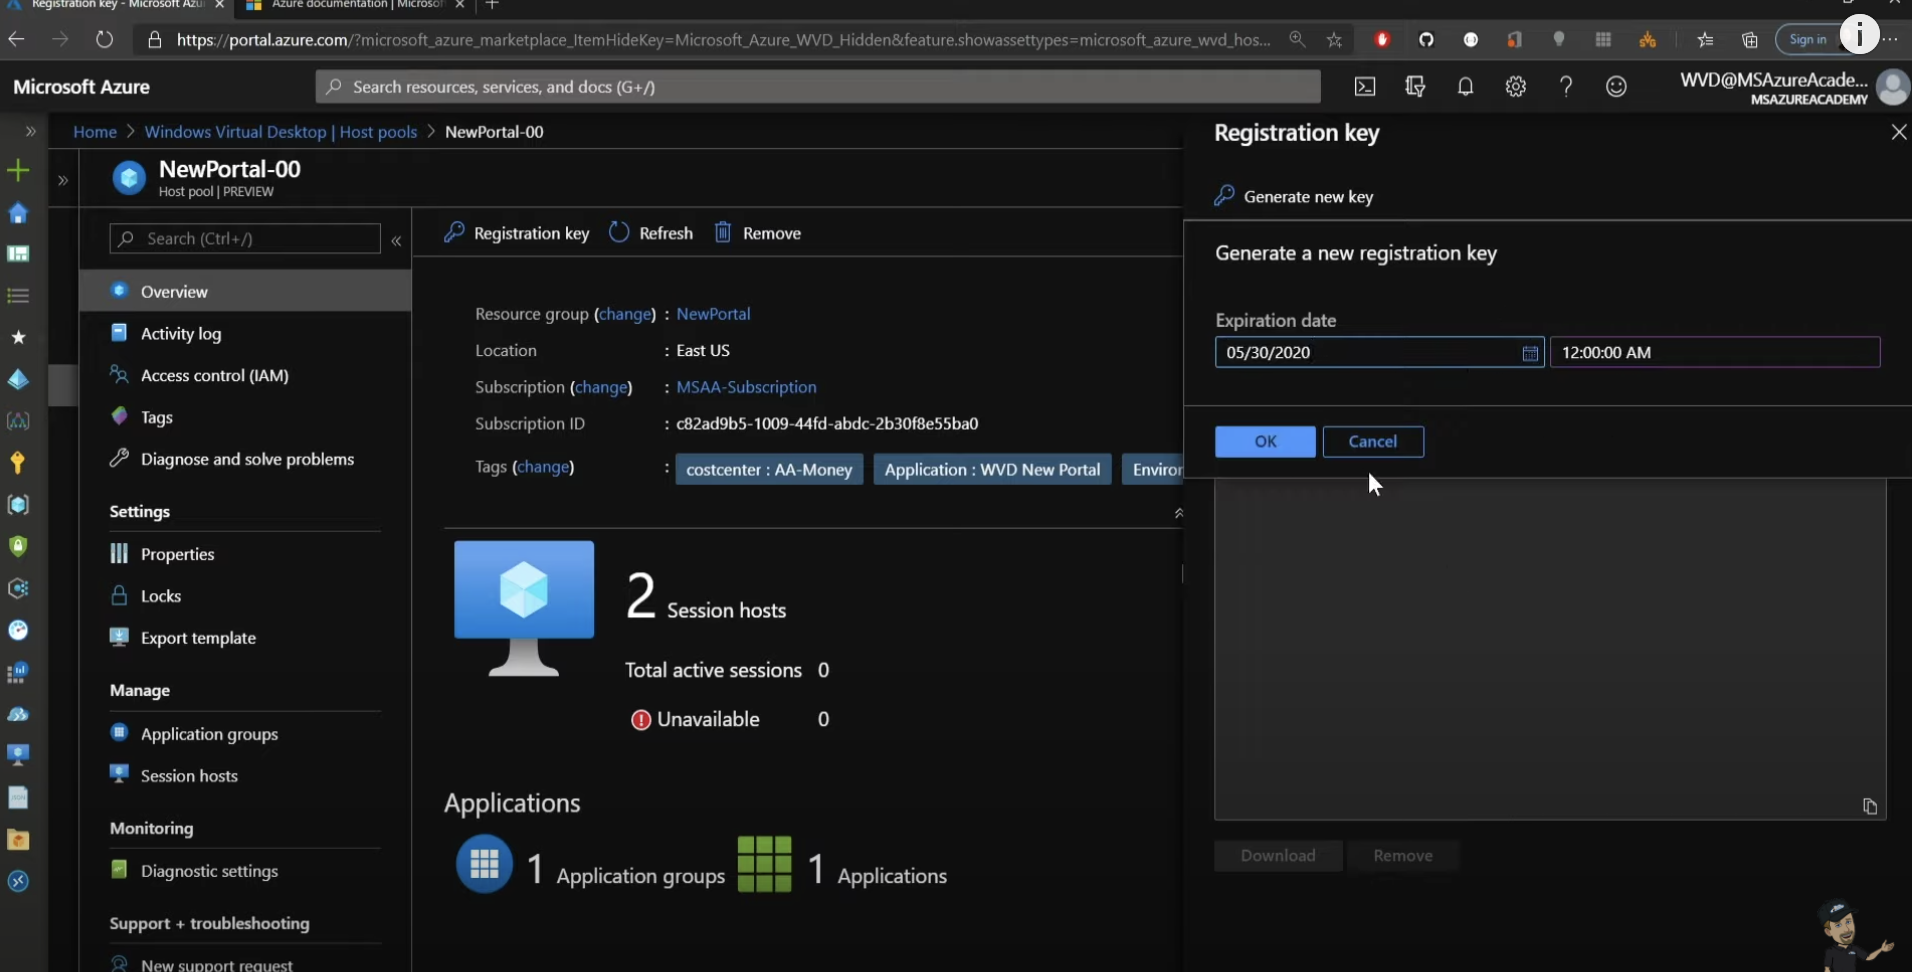Viewport: 1912px width, 972px height.
Task: Click the help question mark icon
Action: [x=1565, y=87]
